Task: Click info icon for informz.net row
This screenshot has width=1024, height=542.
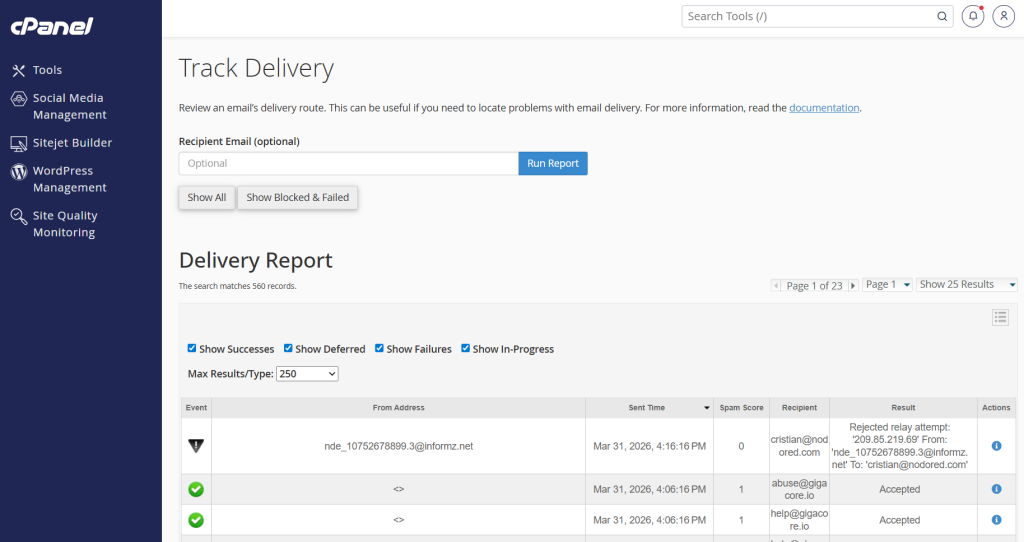Action: [996, 446]
